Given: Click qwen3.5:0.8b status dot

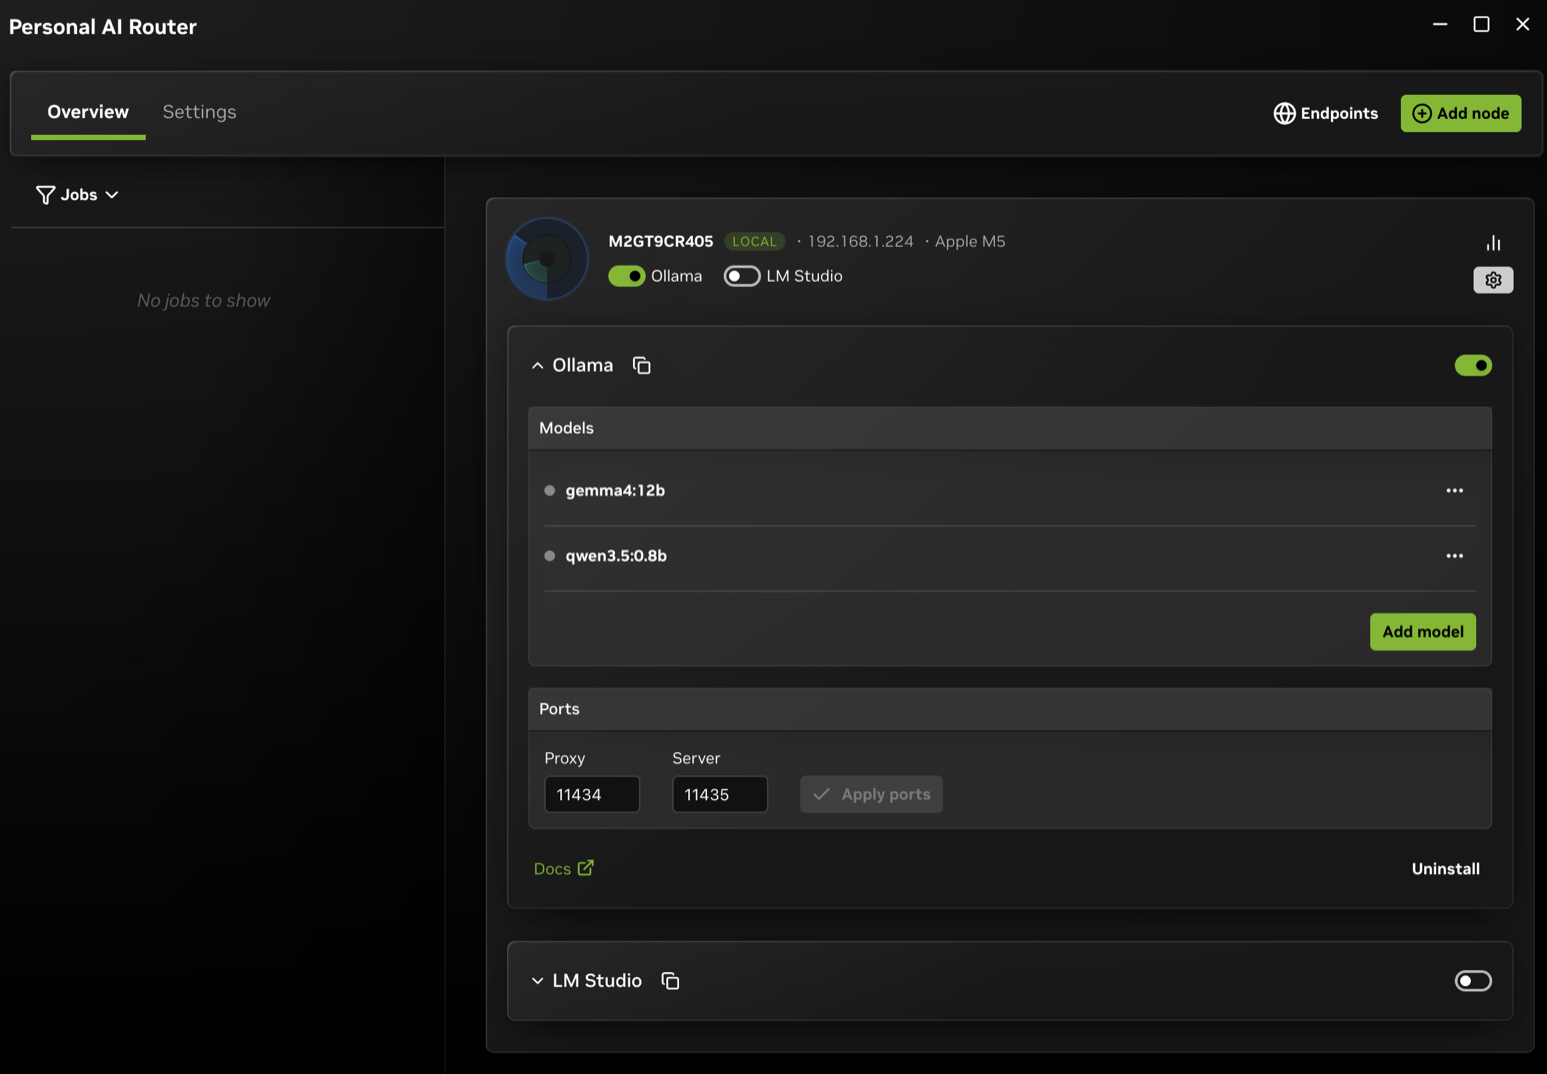Looking at the screenshot, I should 549,556.
